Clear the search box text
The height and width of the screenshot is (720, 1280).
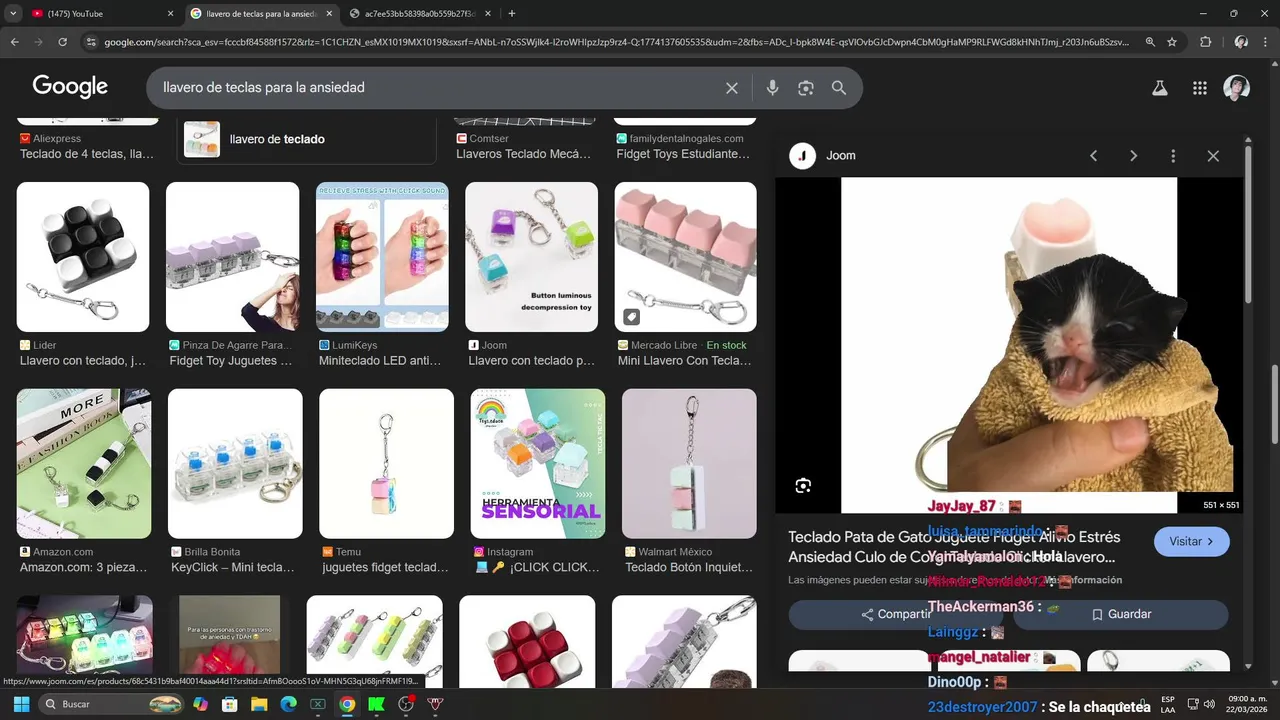(x=732, y=88)
